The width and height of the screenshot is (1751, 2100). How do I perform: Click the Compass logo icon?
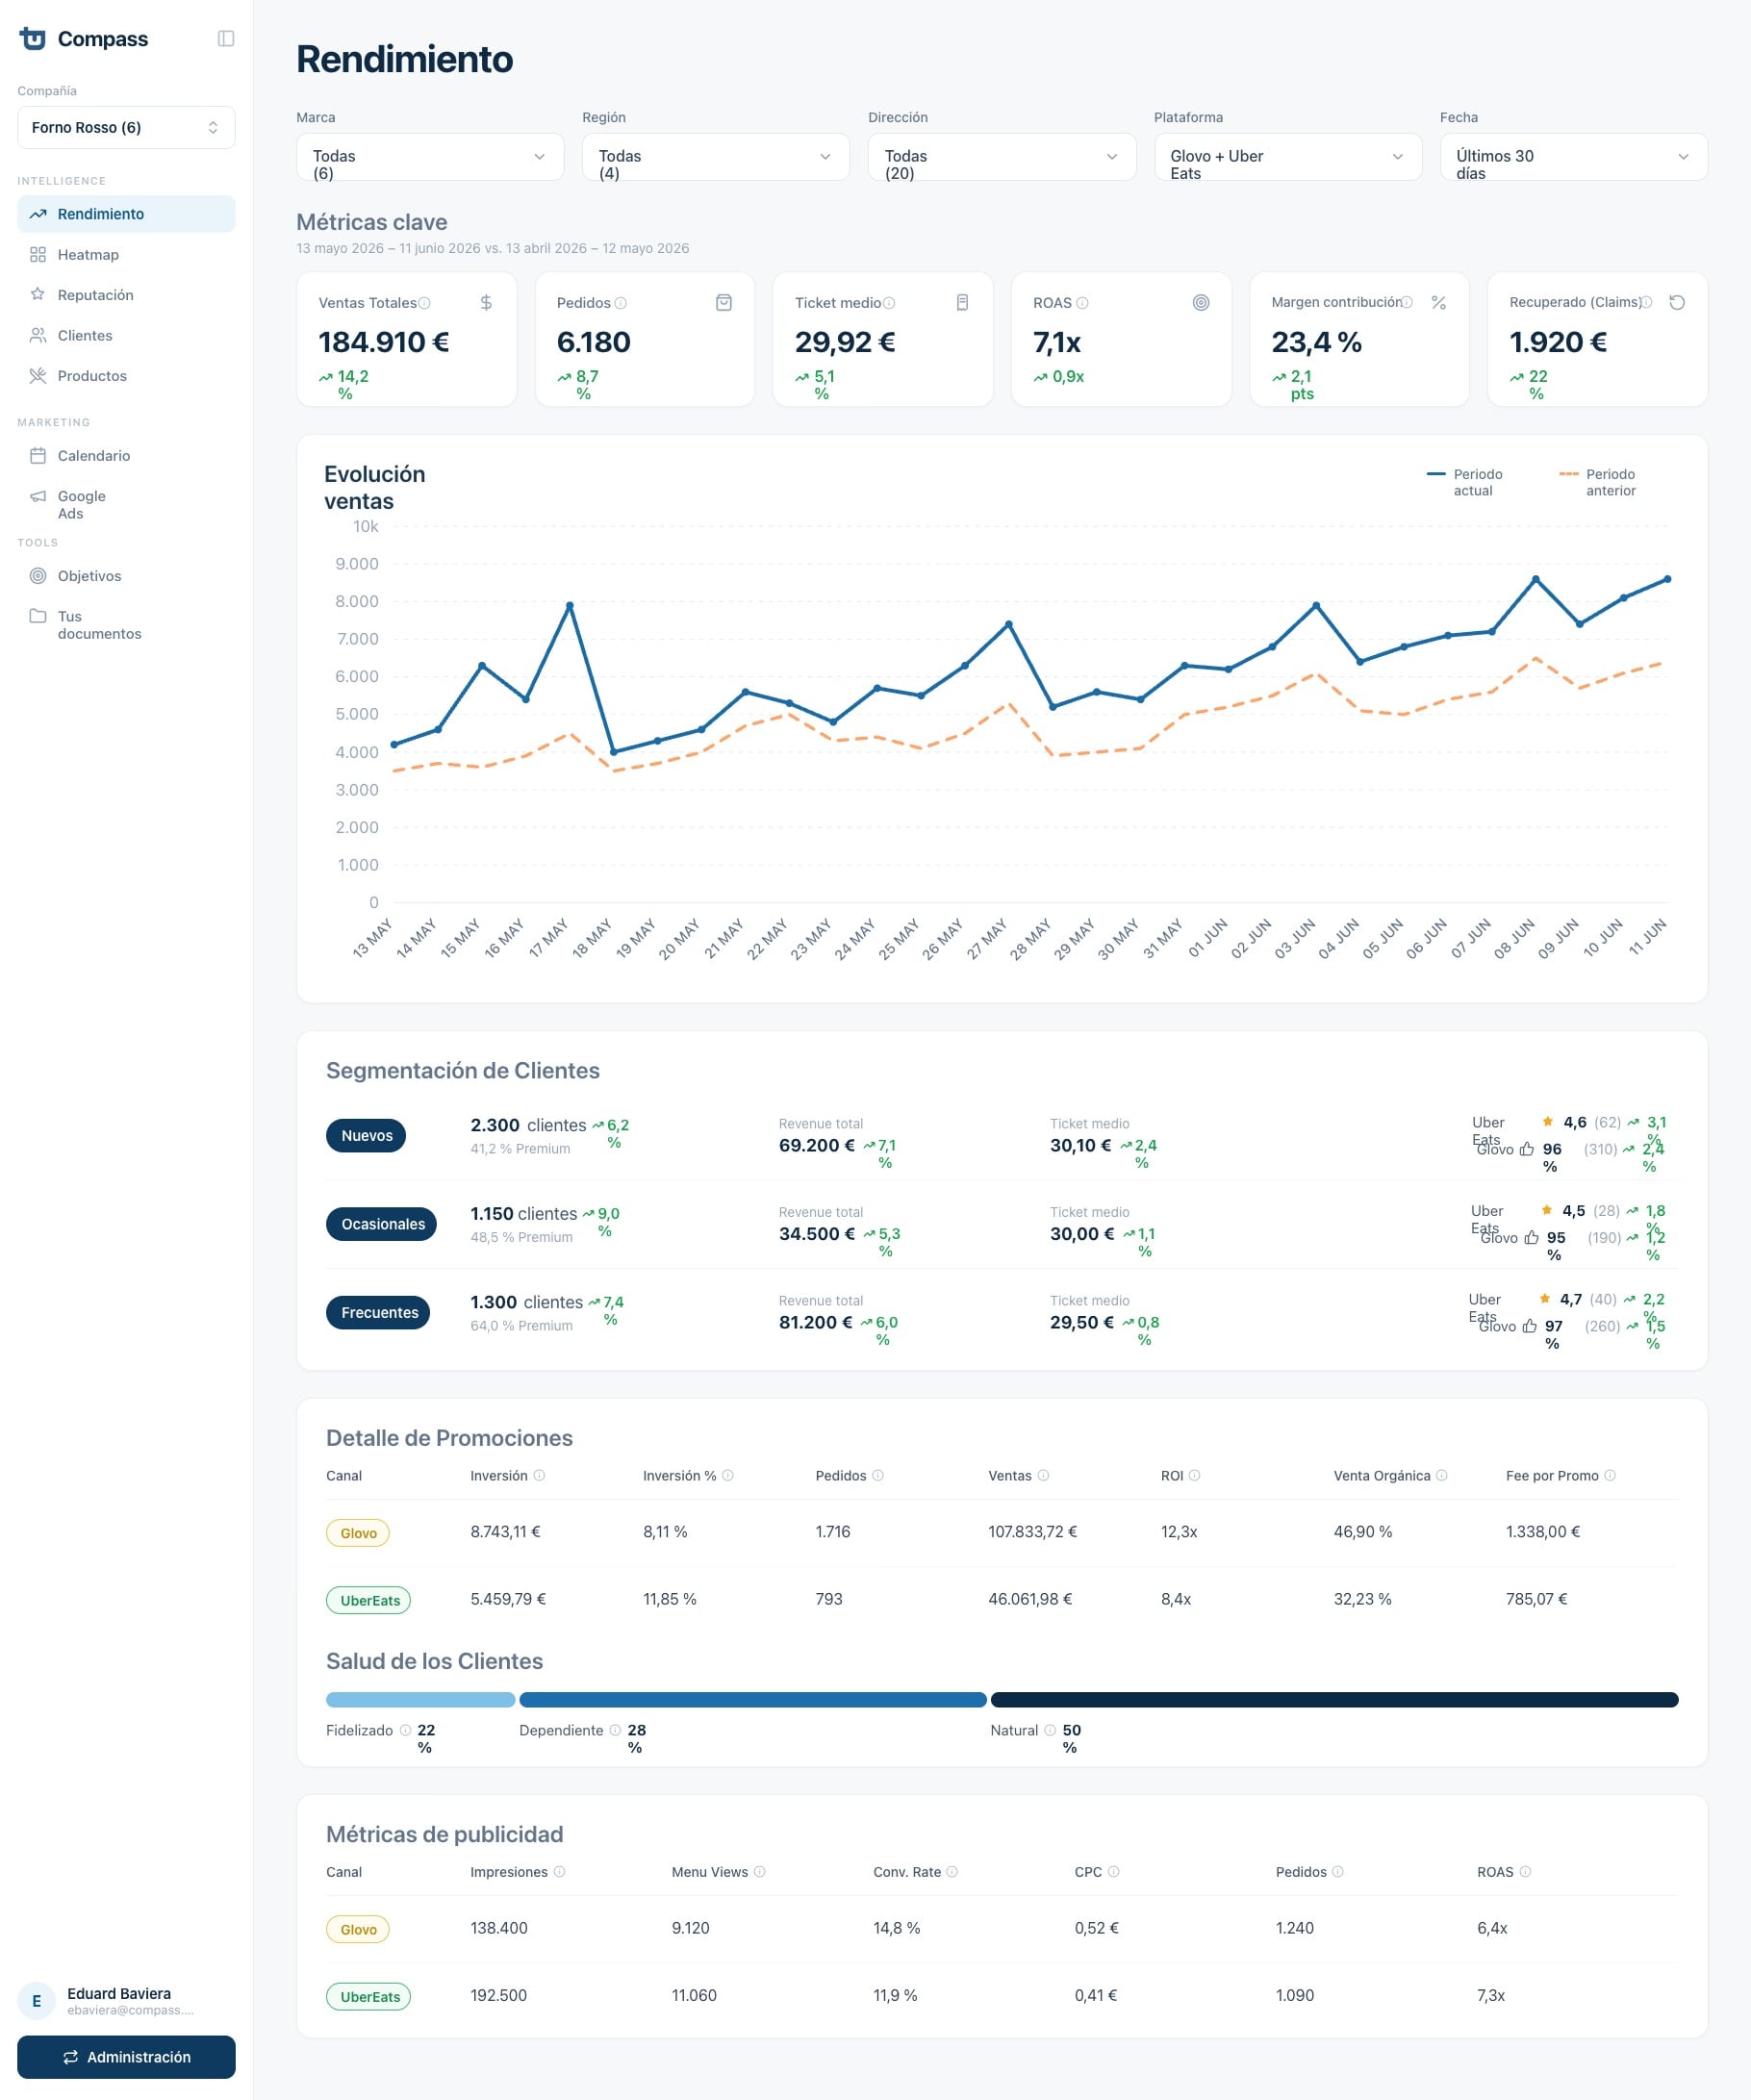(x=33, y=38)
